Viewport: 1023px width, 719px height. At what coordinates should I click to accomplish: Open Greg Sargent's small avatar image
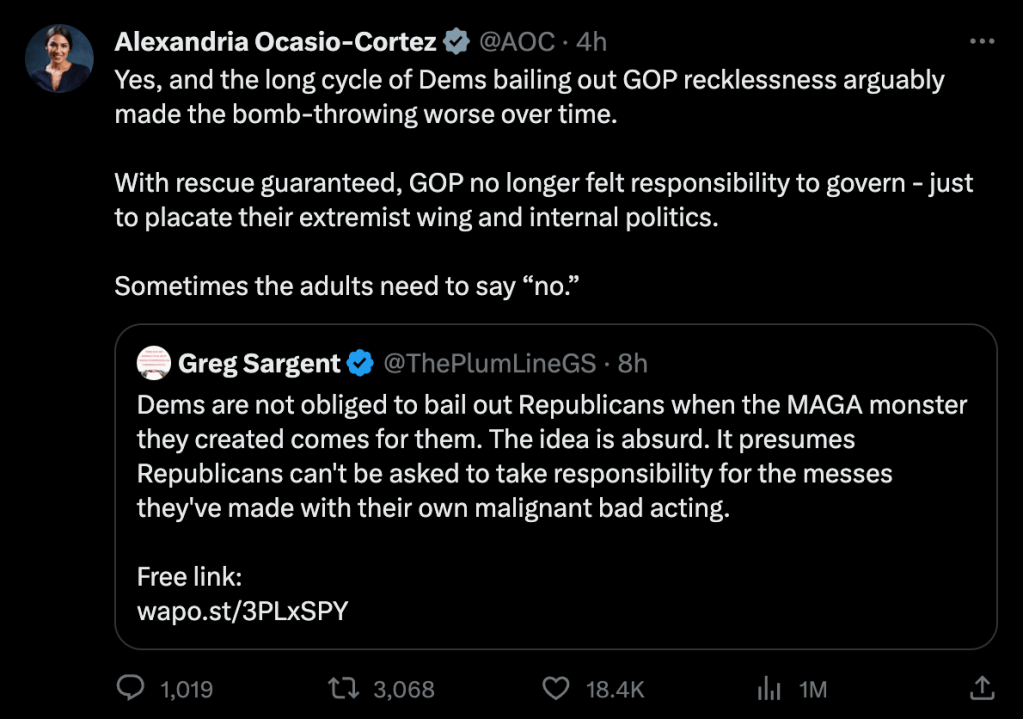[x=152, y=364]
